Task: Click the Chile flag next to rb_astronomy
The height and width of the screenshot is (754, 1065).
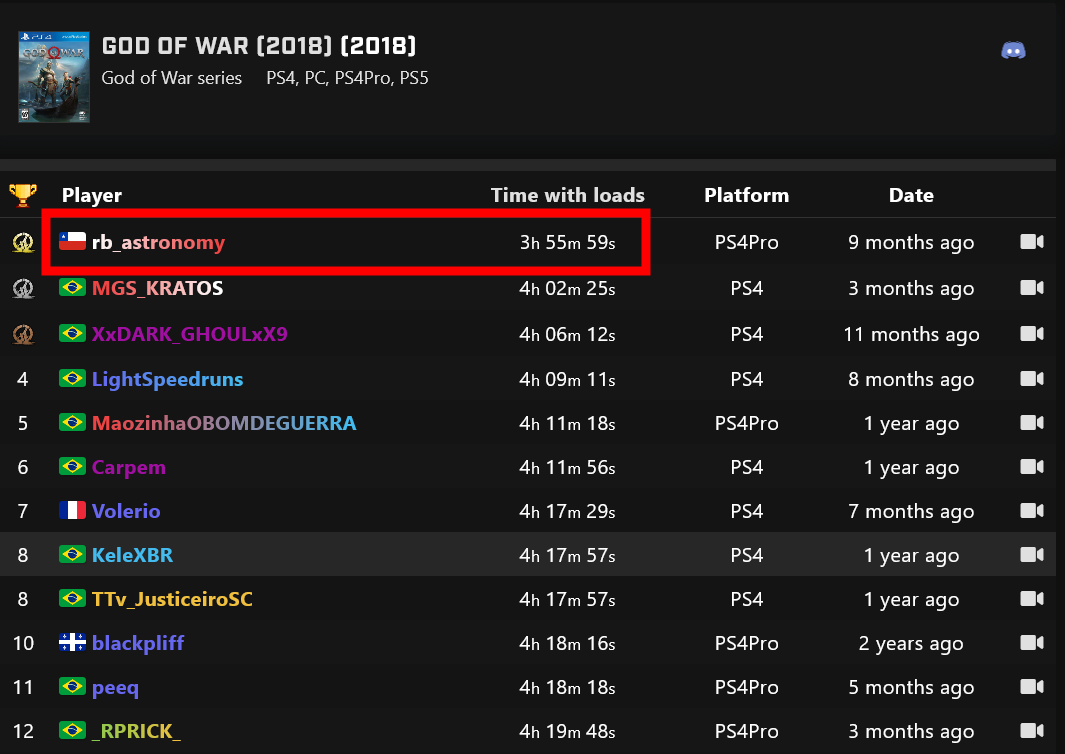Action: pos(72,242)
